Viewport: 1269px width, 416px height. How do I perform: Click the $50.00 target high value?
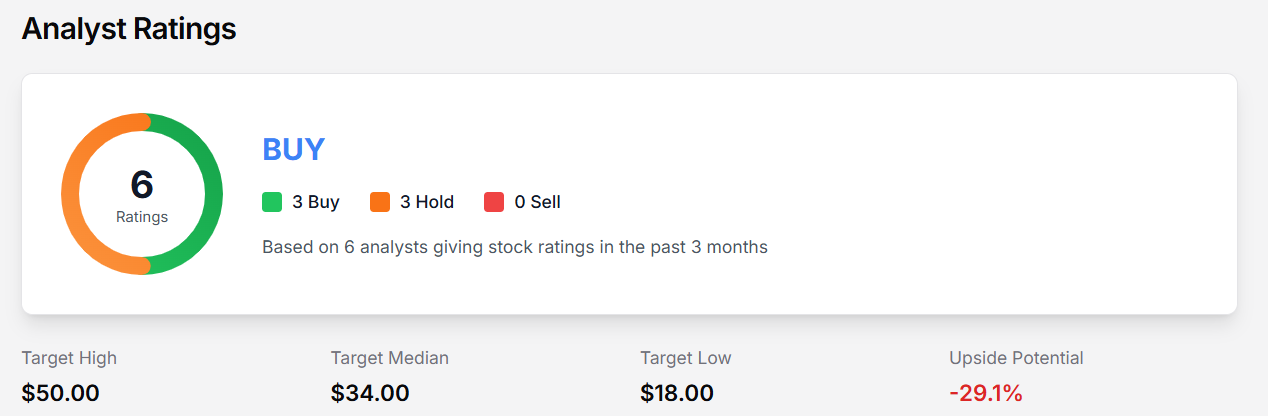(61, 393)
